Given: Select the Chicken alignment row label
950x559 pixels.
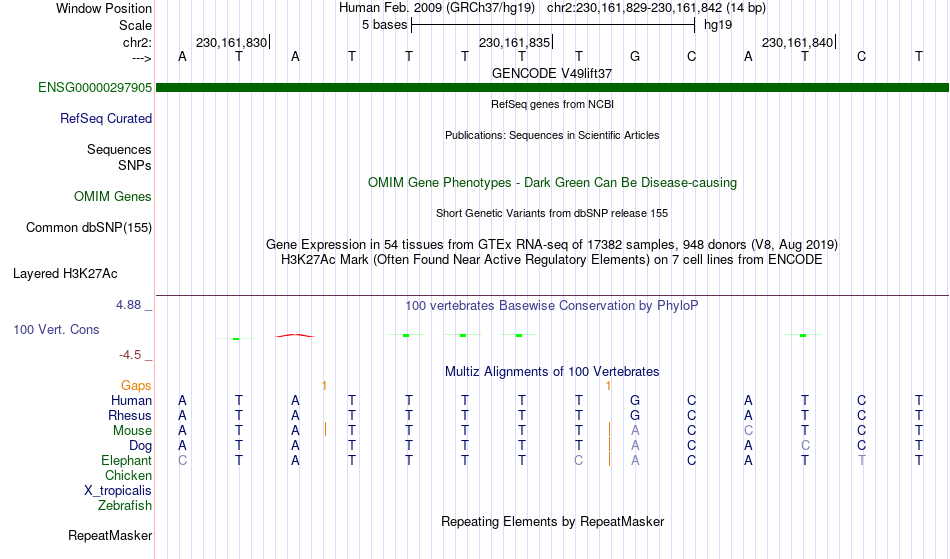Looking at the screenshot, I should [128, 475].
